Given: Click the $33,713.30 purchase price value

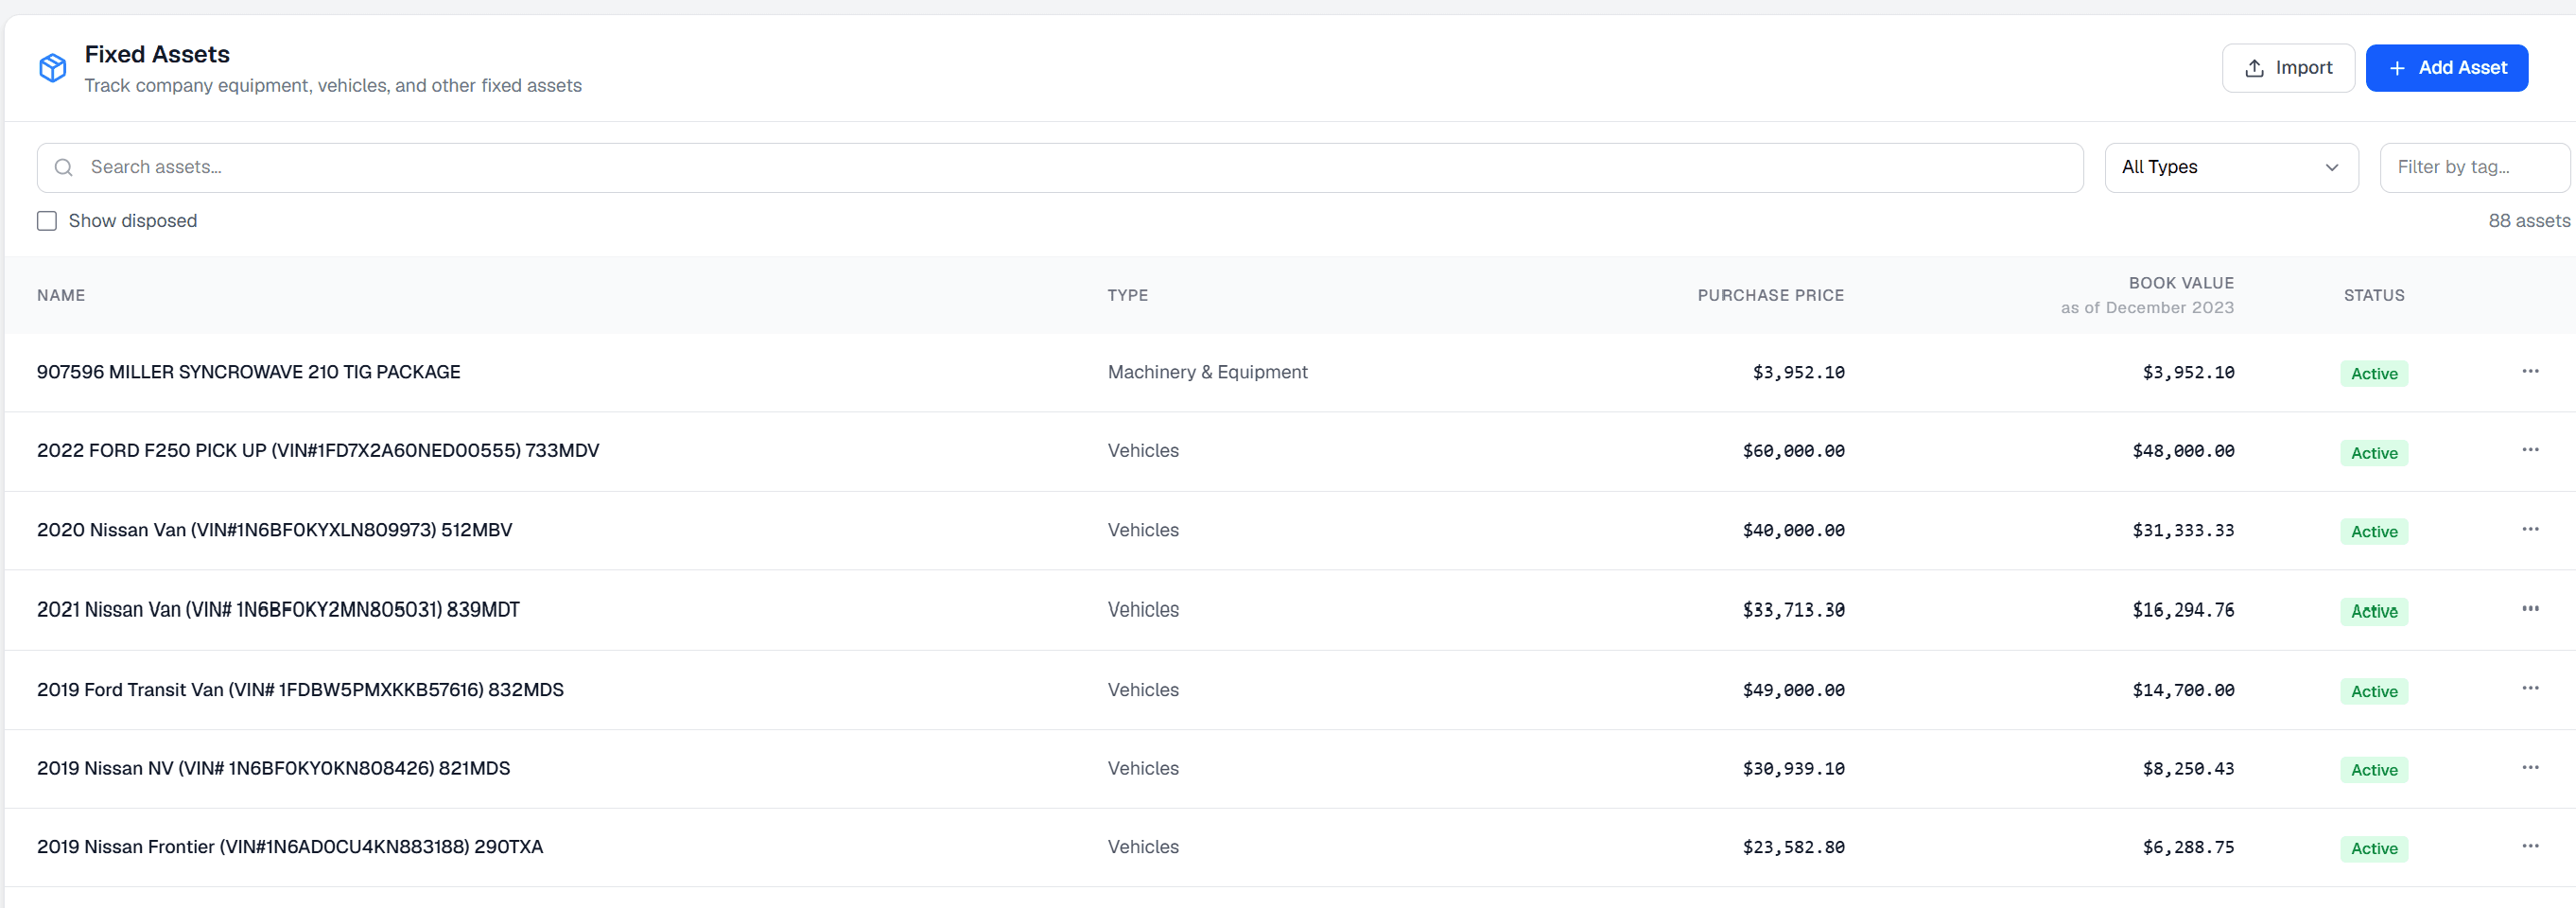Looking at the screenshot, I should click(x=1793, y=610).
